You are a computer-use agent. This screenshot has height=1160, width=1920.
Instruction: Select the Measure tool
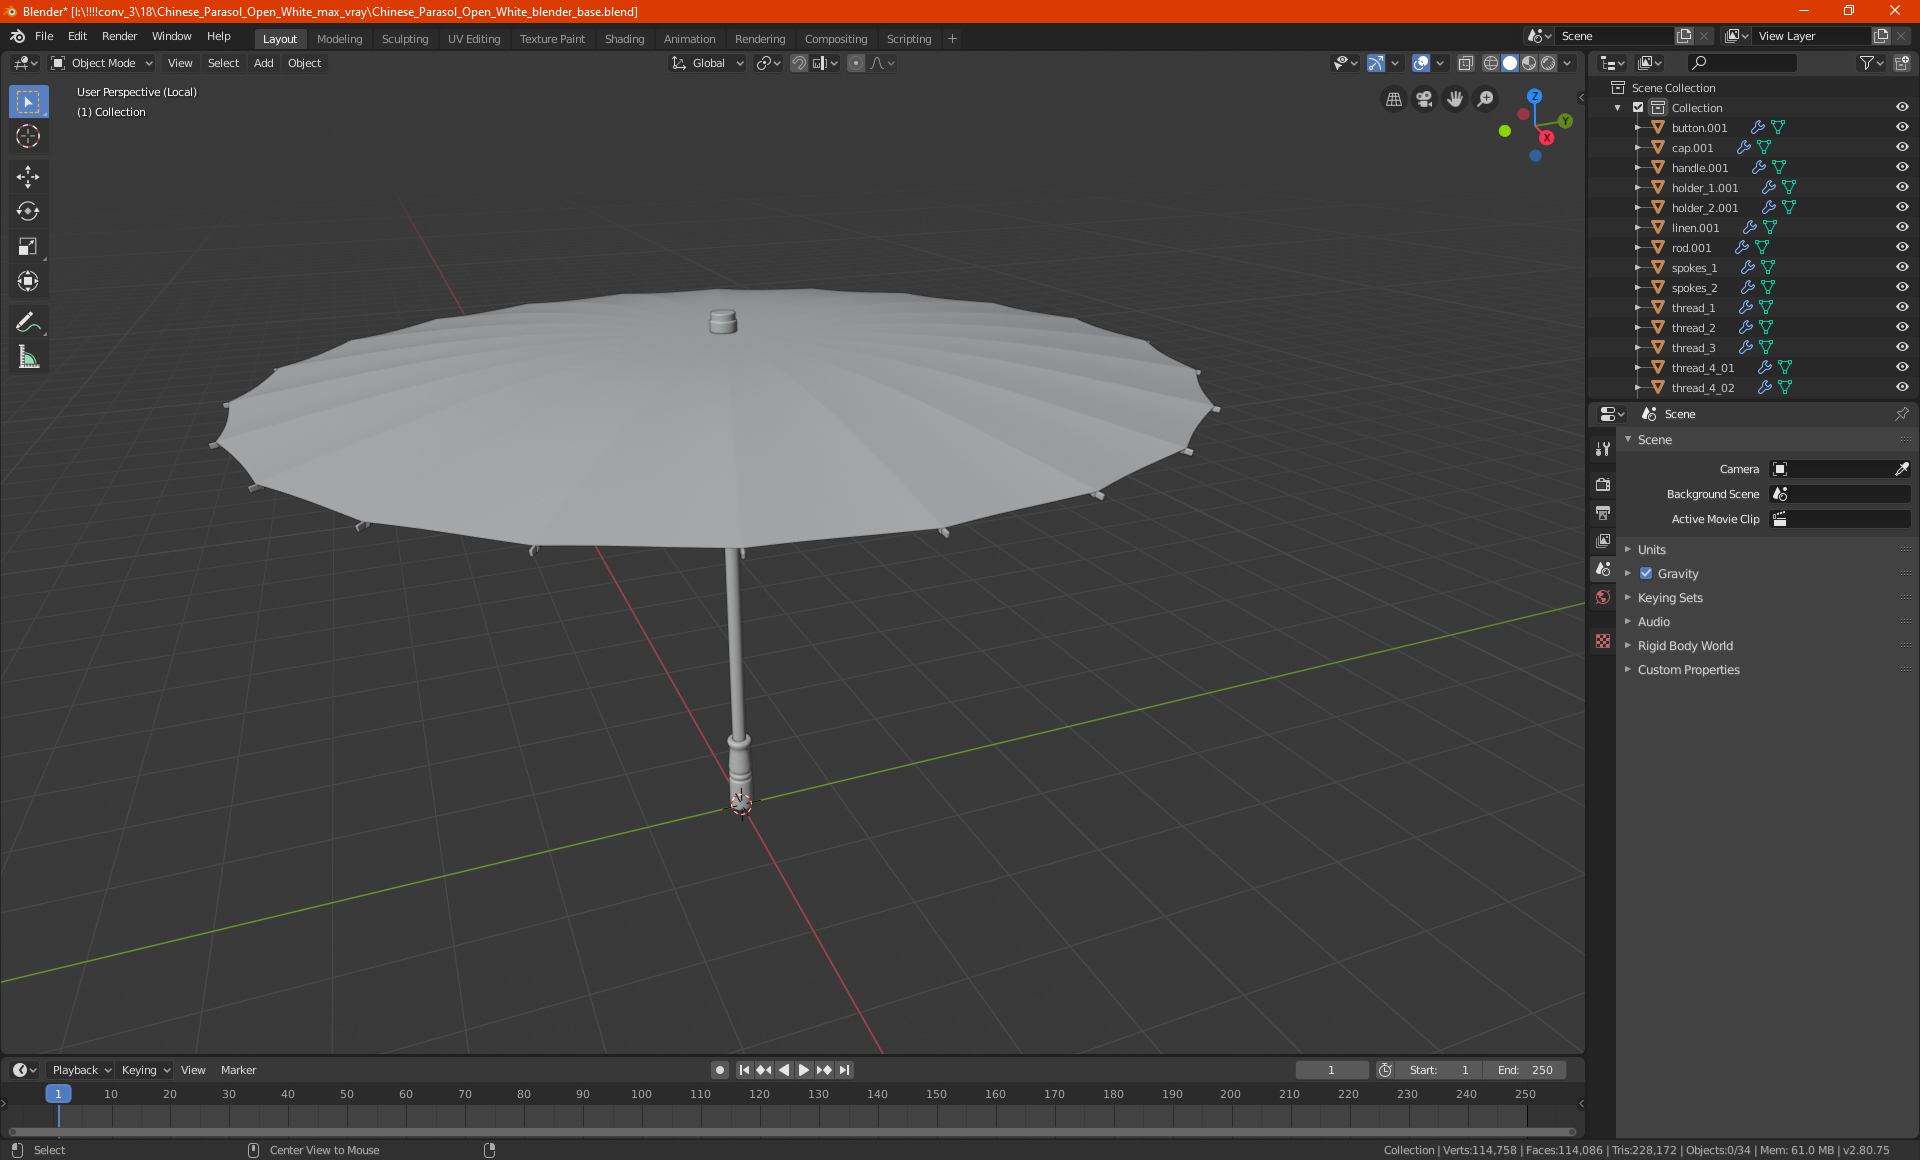(x=28, y=357)
